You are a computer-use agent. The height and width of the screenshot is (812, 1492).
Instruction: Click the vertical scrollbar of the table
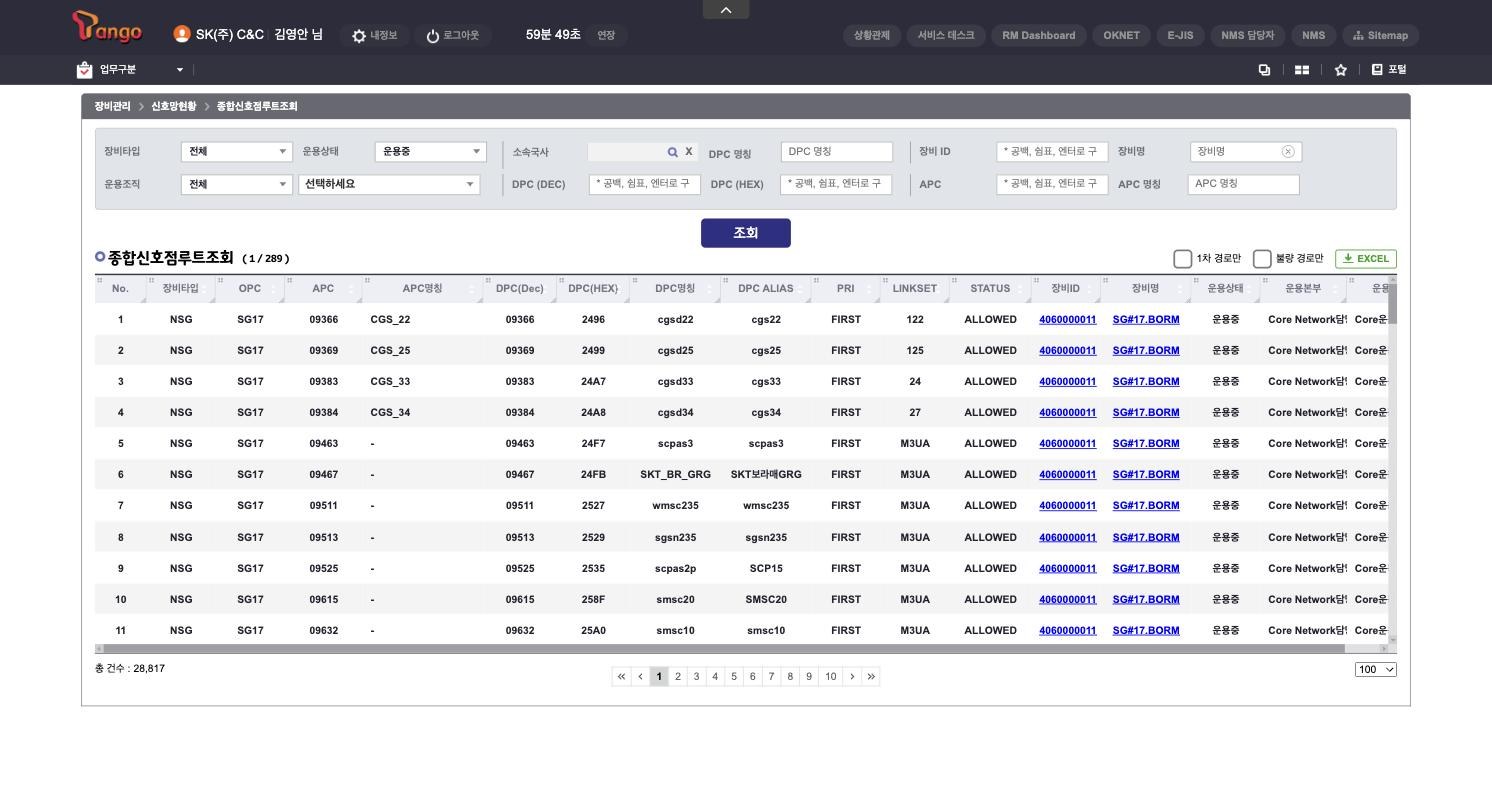(x=1392, y=303)
